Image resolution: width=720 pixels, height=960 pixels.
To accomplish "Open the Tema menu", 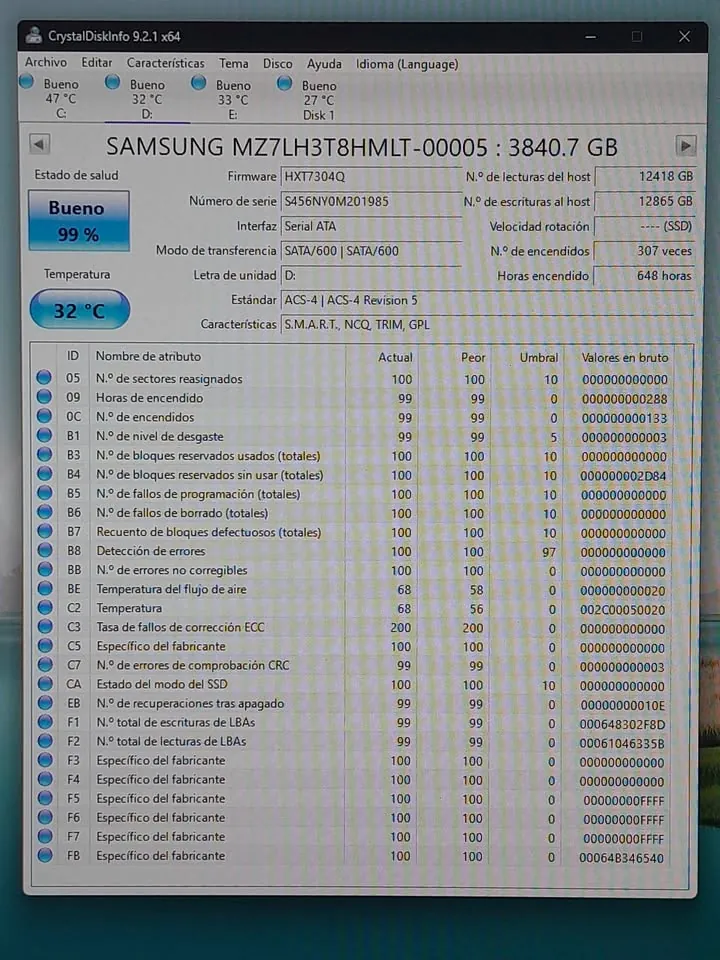I will coord(234,64).
